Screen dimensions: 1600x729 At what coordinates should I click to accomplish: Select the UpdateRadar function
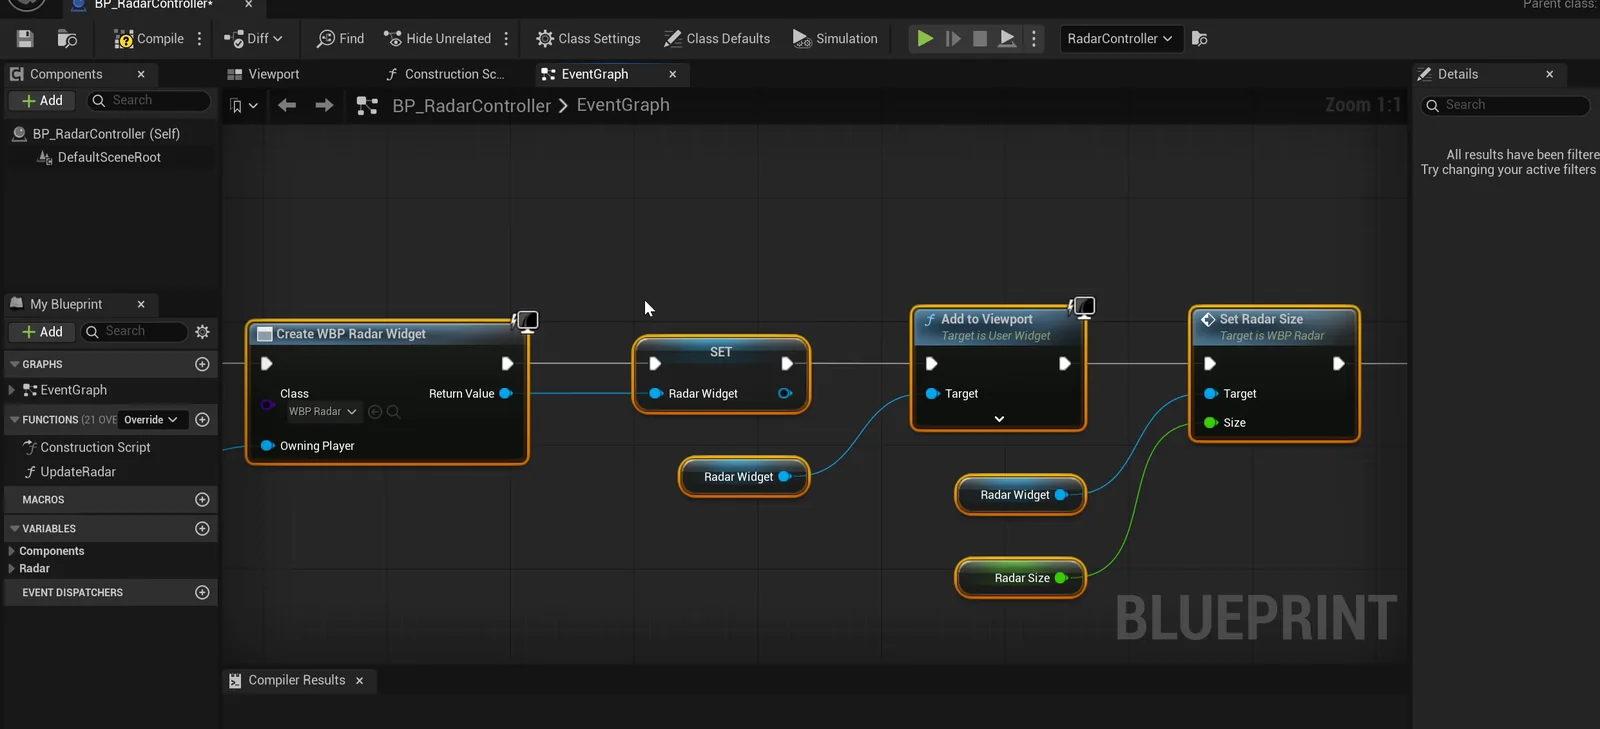pos(78,472)
